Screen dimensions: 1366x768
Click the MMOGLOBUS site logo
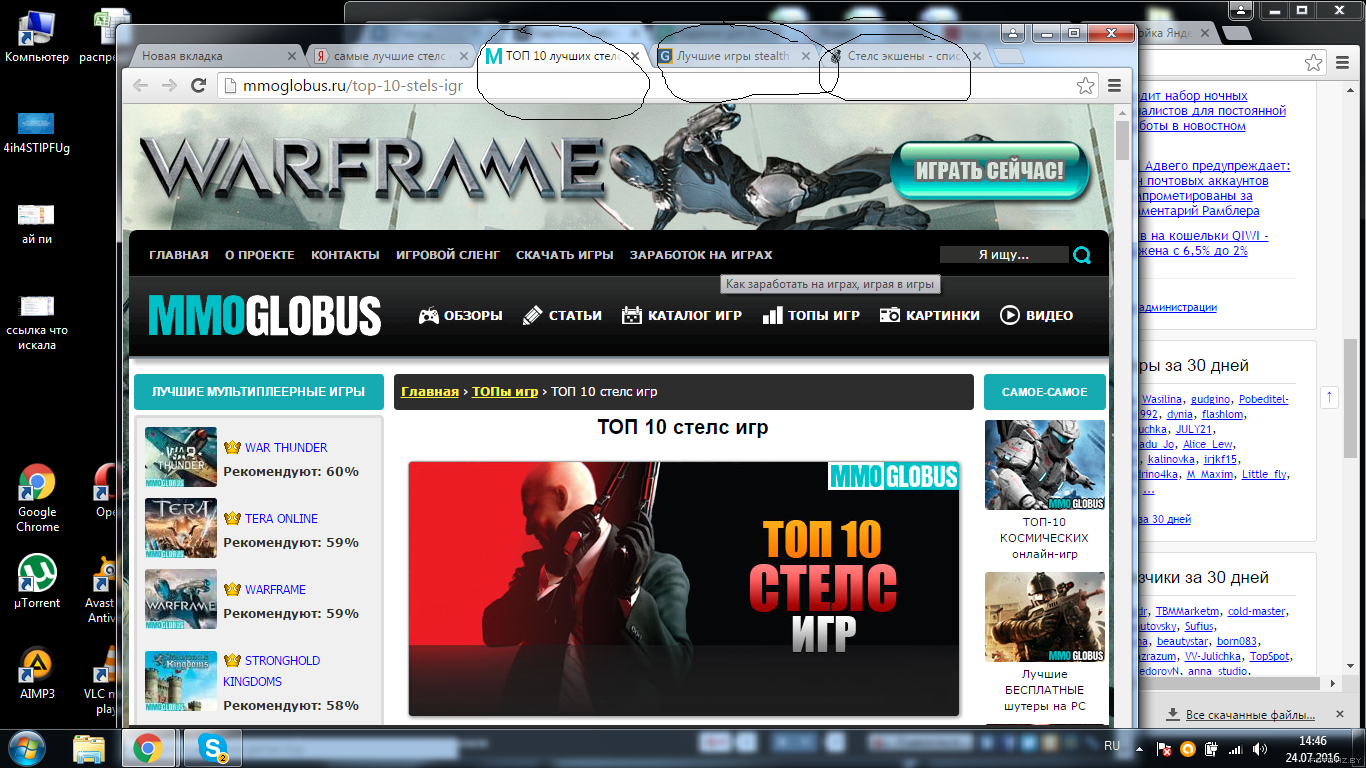(265, 315)
